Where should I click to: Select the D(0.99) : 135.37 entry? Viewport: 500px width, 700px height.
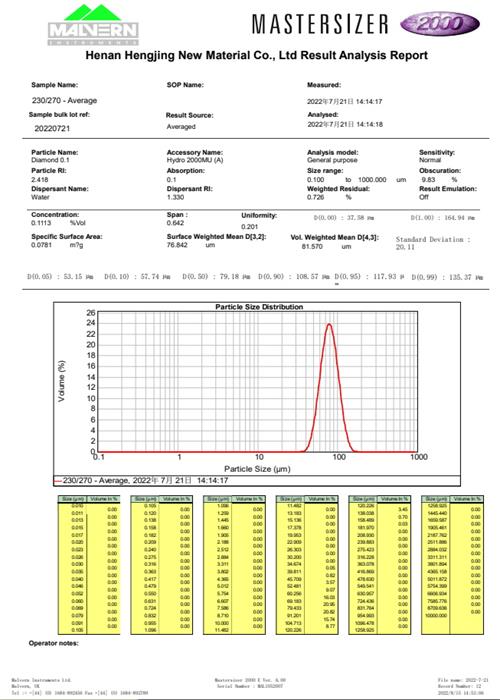[x=447, y=277]
